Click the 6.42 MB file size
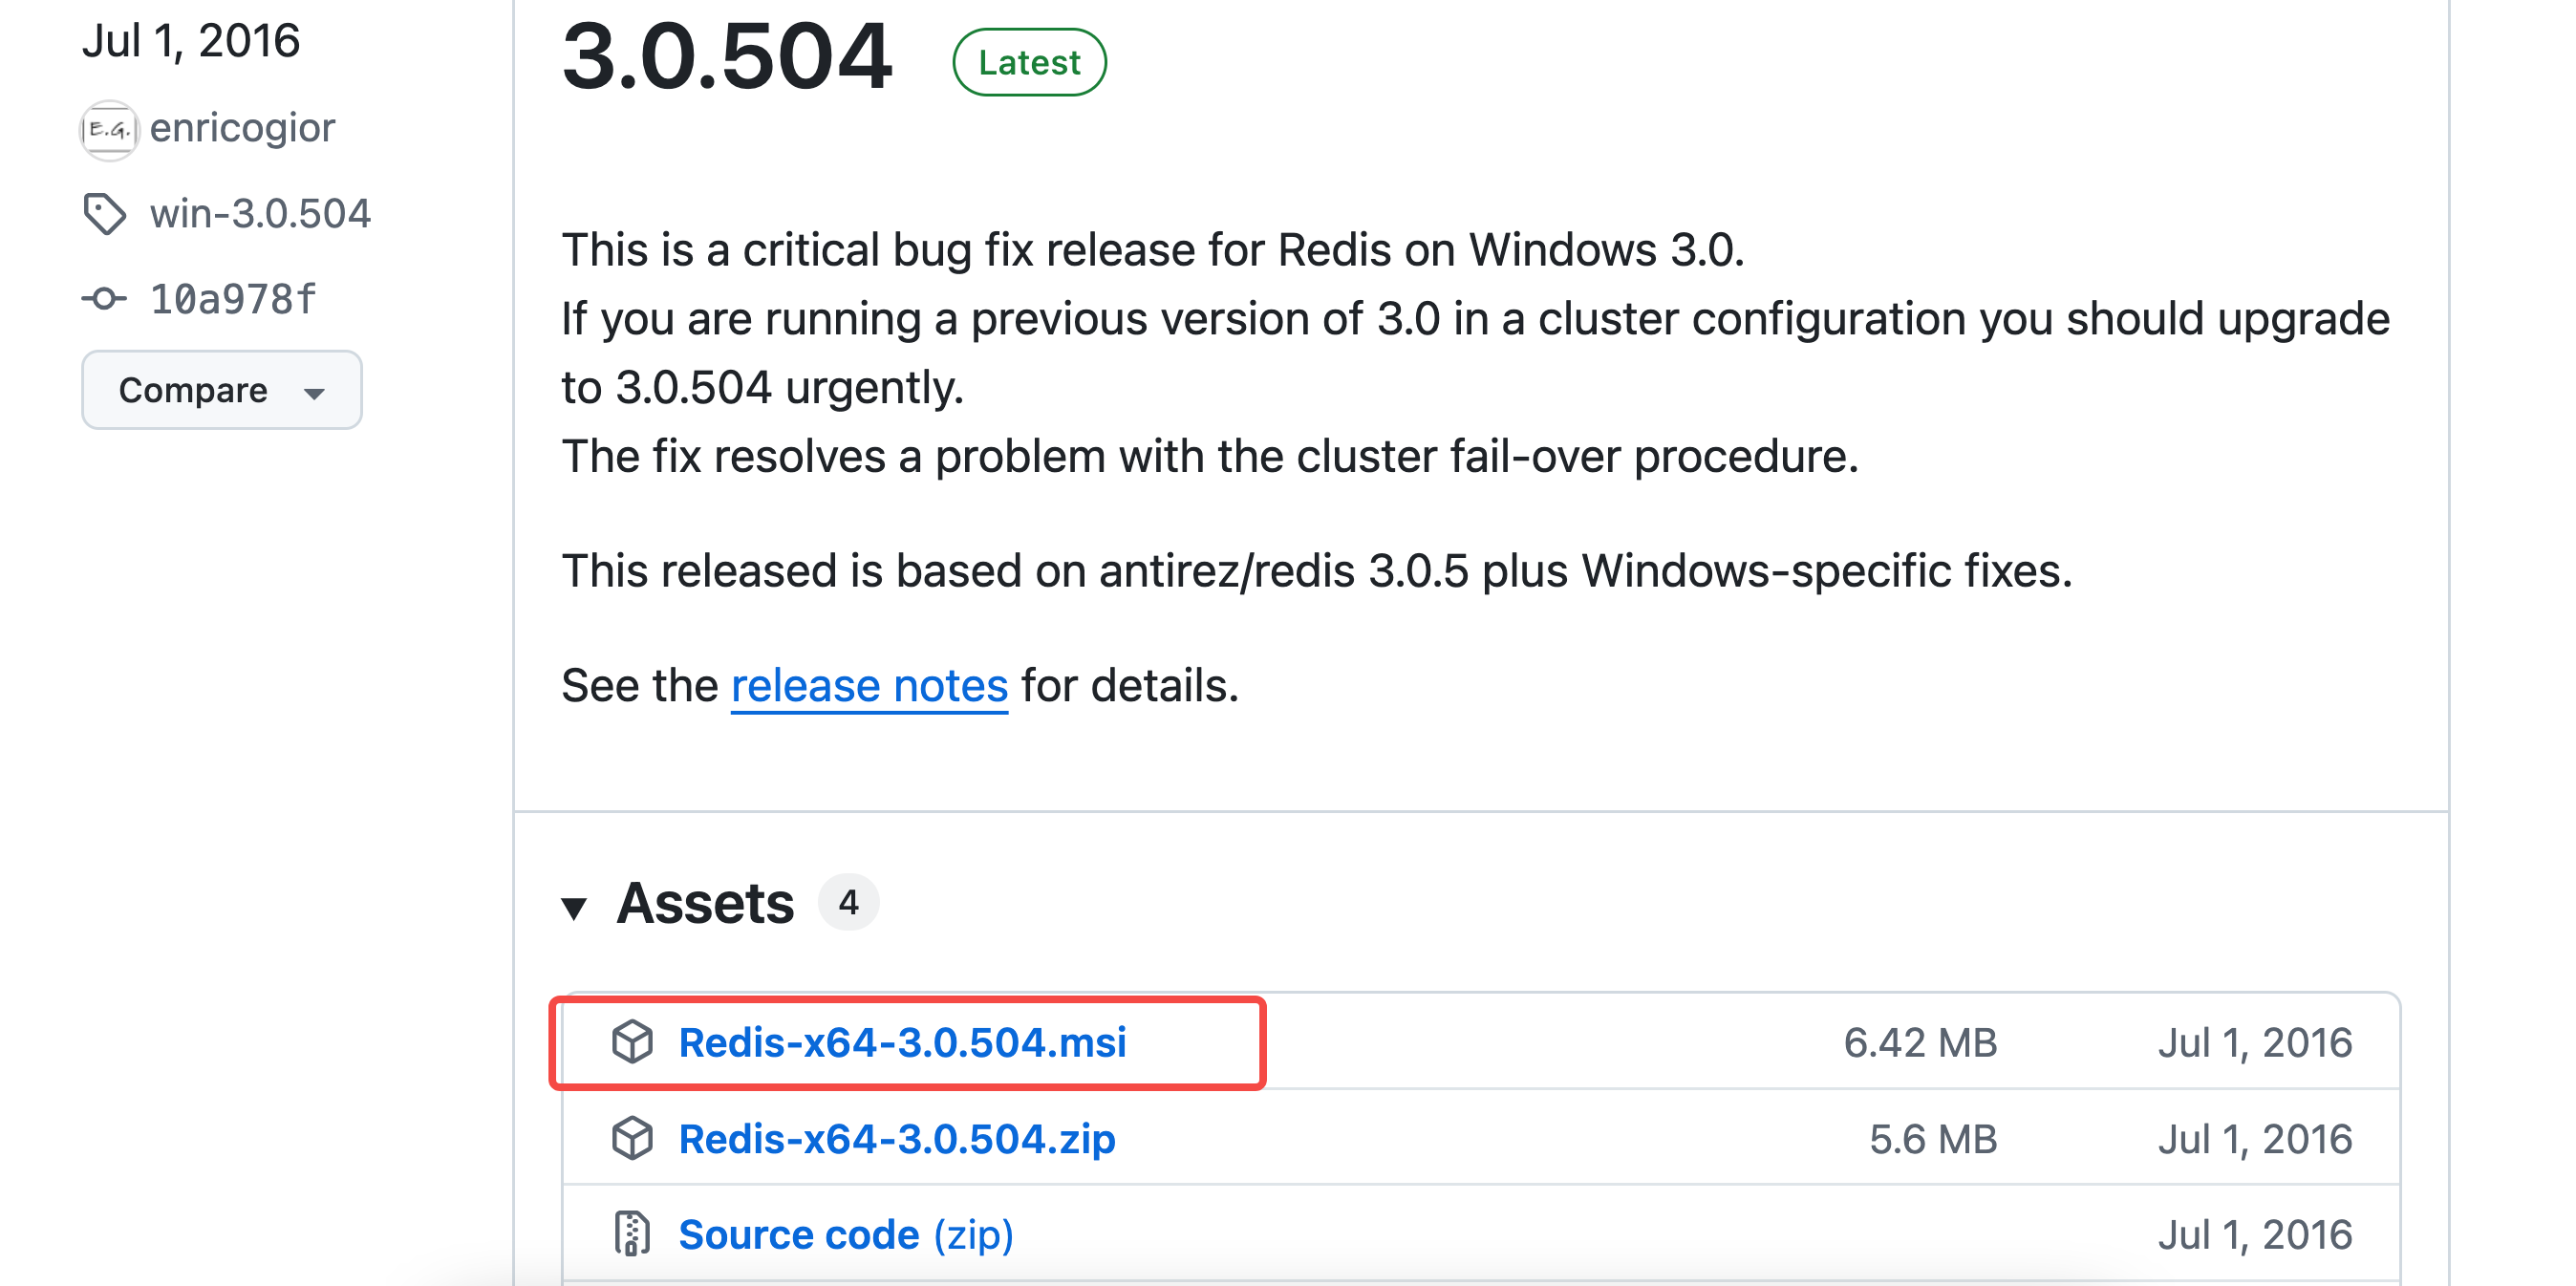Screen dimensions: 2576x1286 1920,1042
